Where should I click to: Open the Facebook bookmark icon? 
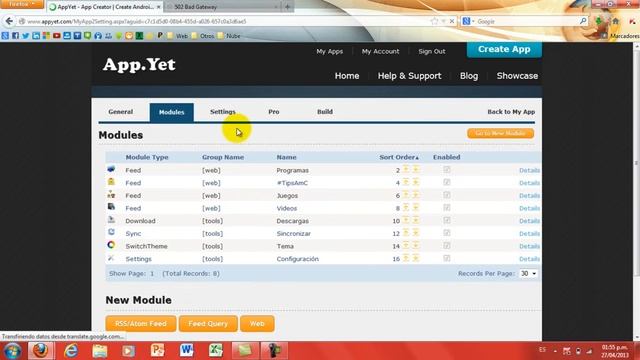[x=16, y=36]
